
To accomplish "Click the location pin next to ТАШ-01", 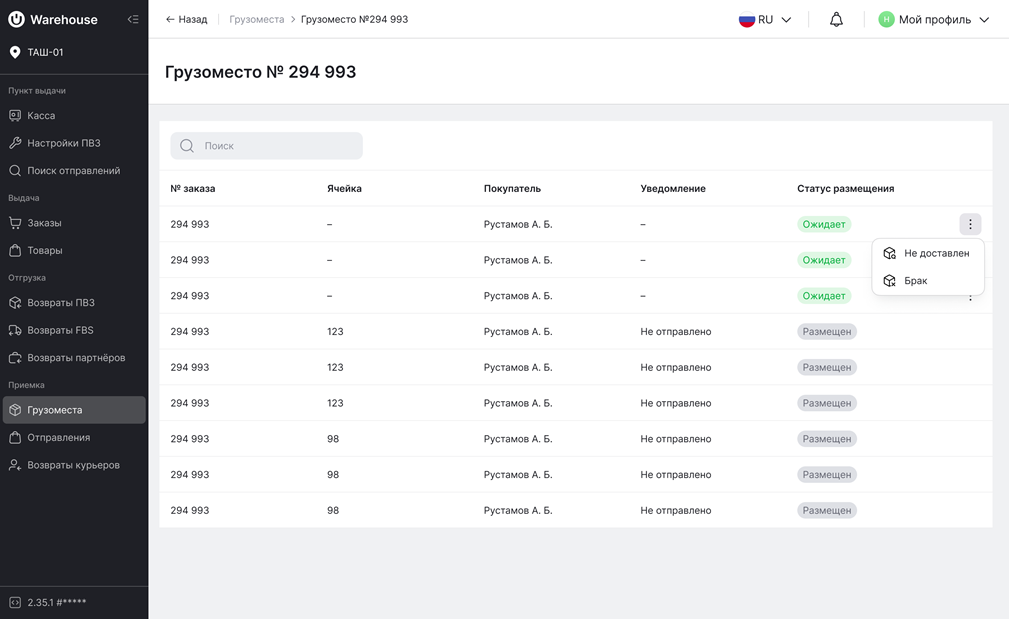I will [15, 52].
